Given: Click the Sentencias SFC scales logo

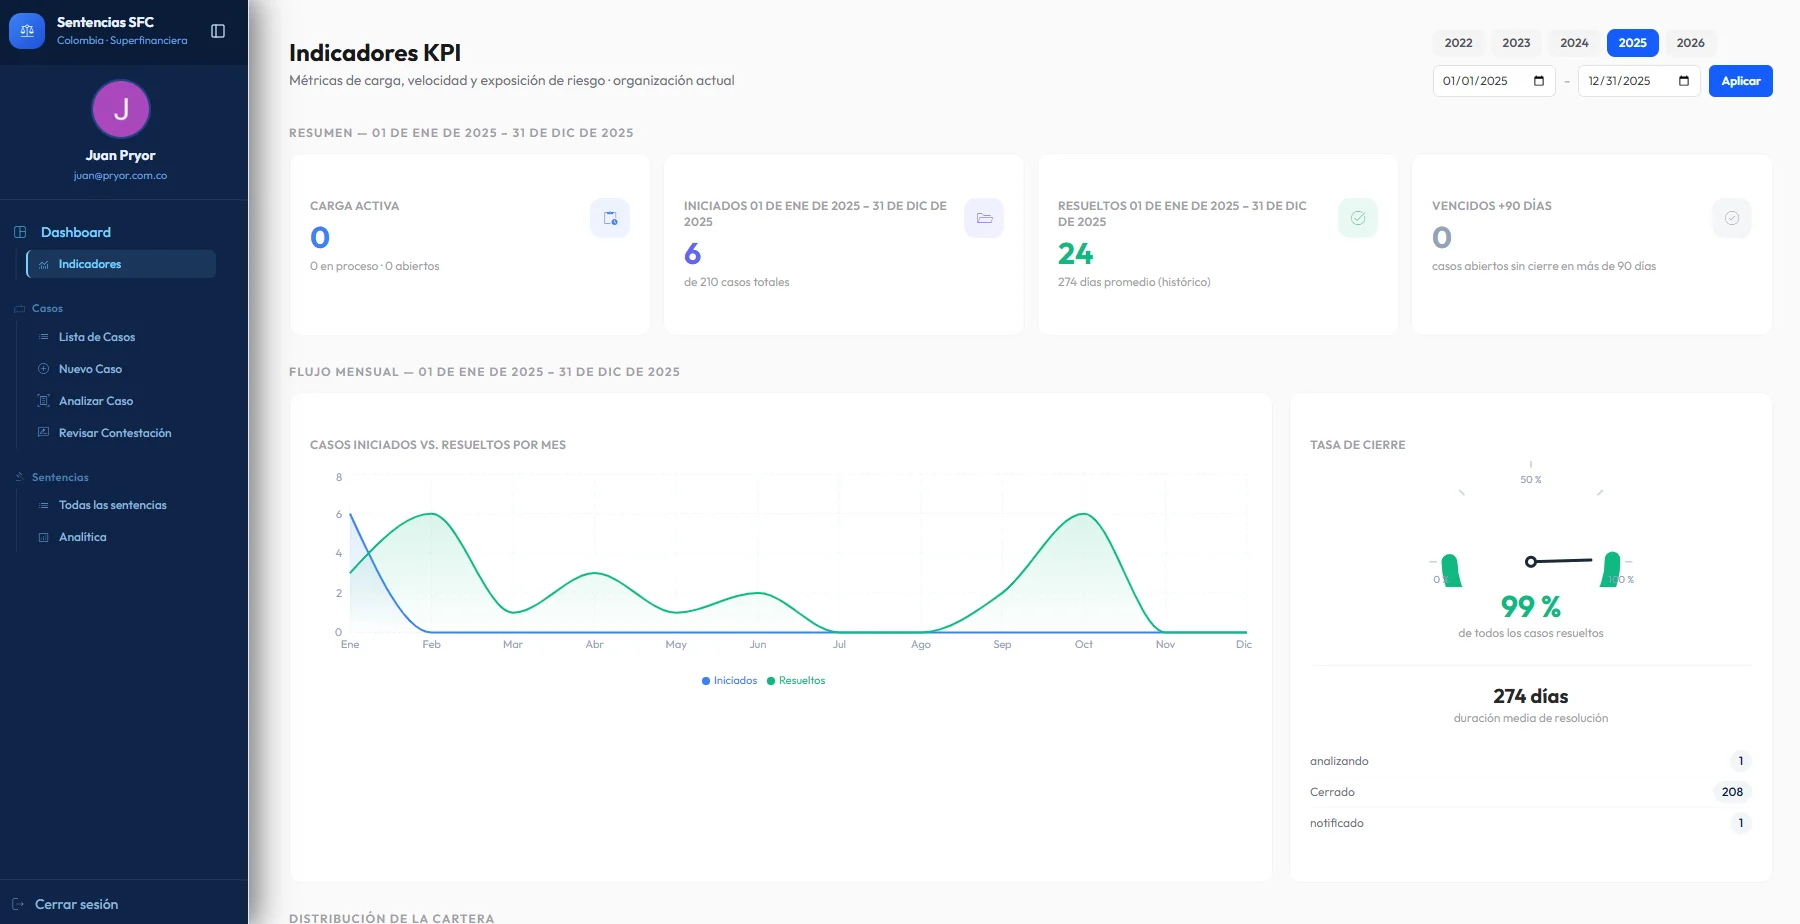Looking at the screenshot, I should 26,30.
